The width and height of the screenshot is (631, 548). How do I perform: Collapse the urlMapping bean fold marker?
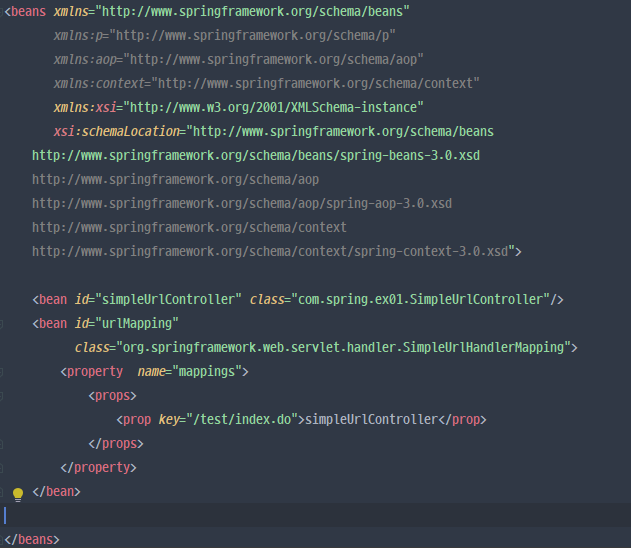pyautogui.click(x=1, y=323)
